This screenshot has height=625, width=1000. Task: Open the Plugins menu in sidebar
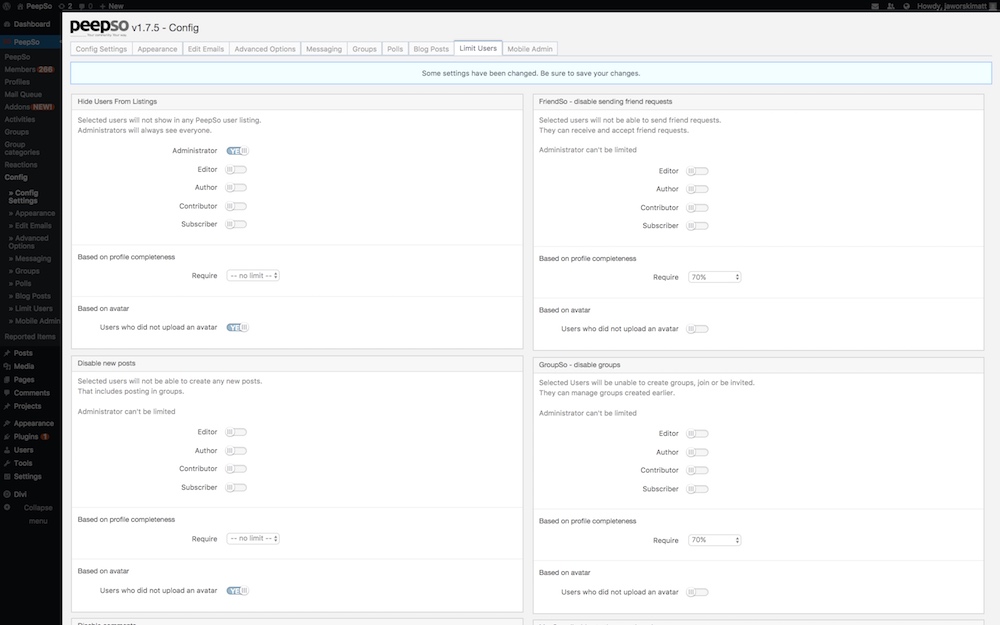click(26, 437)
